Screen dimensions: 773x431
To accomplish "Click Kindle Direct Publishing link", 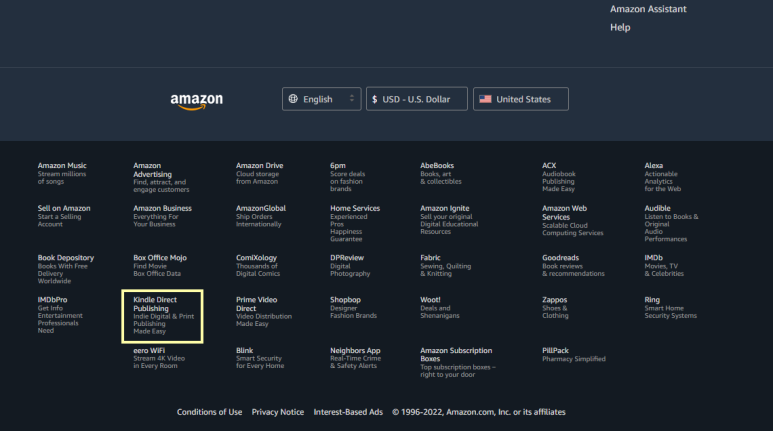I will [x=163, y=315].
